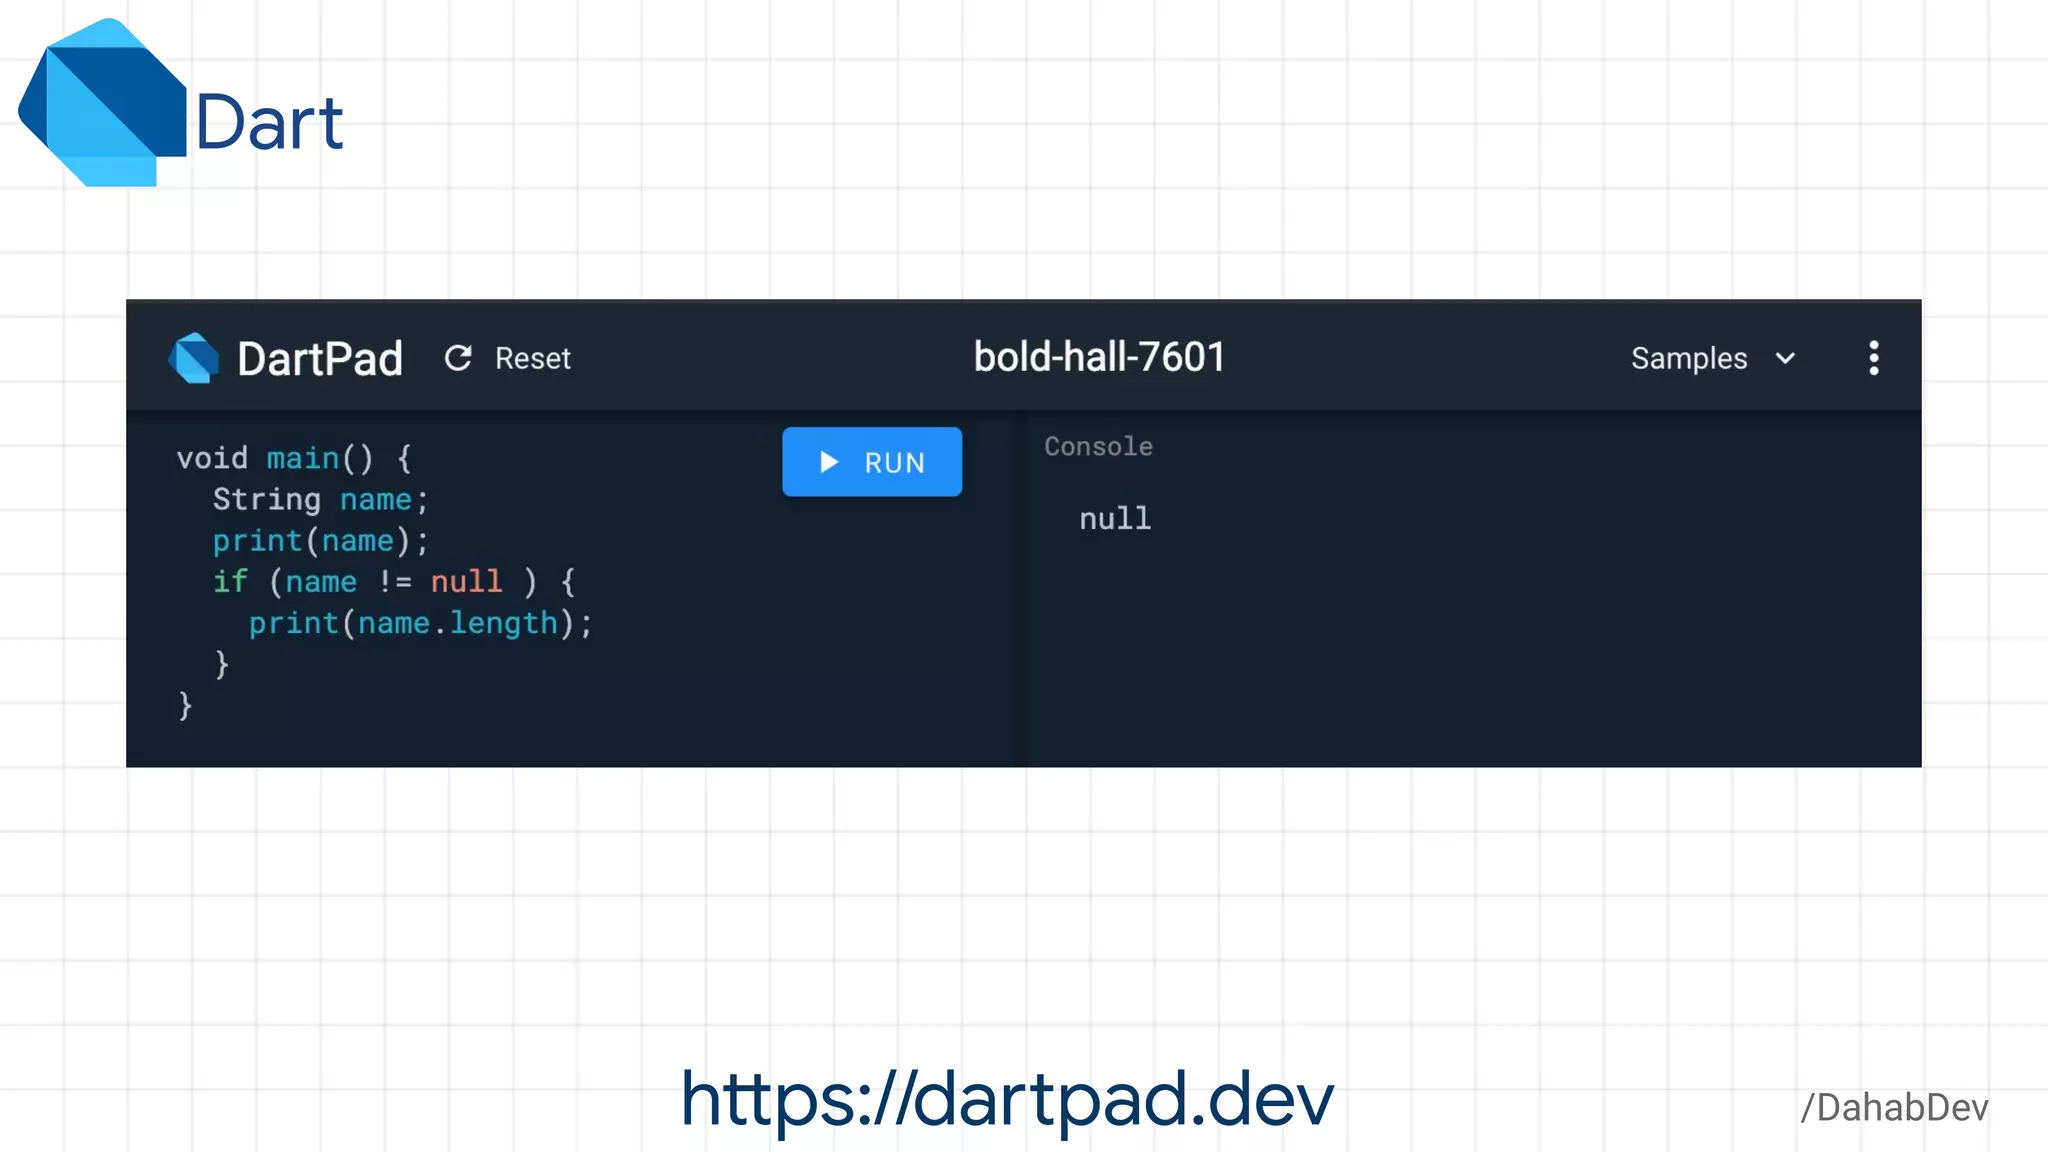Viewport: 2048px width, 1152px height.
Task: Click the orange null keyword in code
Action: [x=466, y=581]
